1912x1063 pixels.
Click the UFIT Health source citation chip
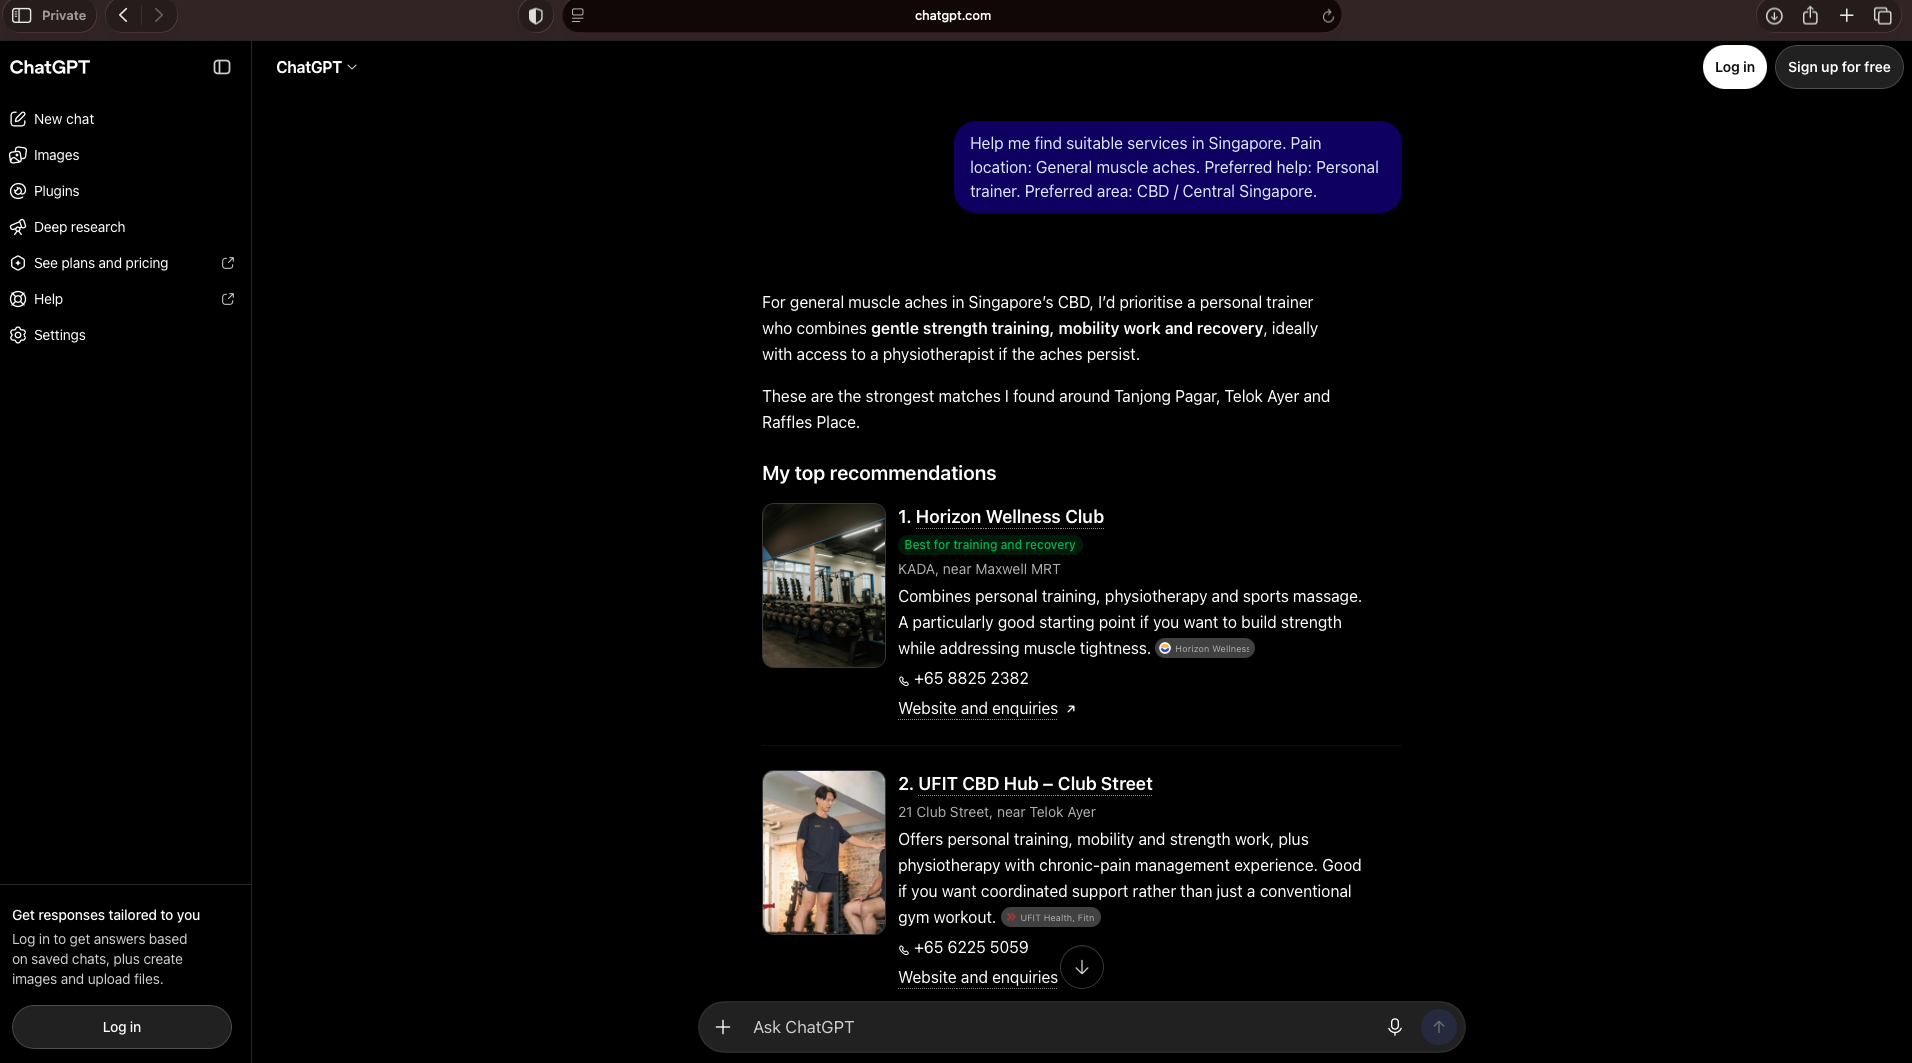[1051, 917]
